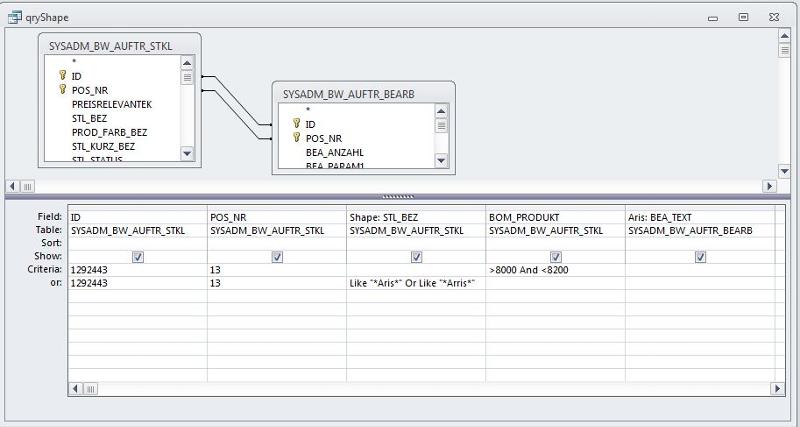The image size is (800, 427).
Task: Toggle Show checkbox for the POS_NR column
Action: pyautogui.click(x=277, y=257)
